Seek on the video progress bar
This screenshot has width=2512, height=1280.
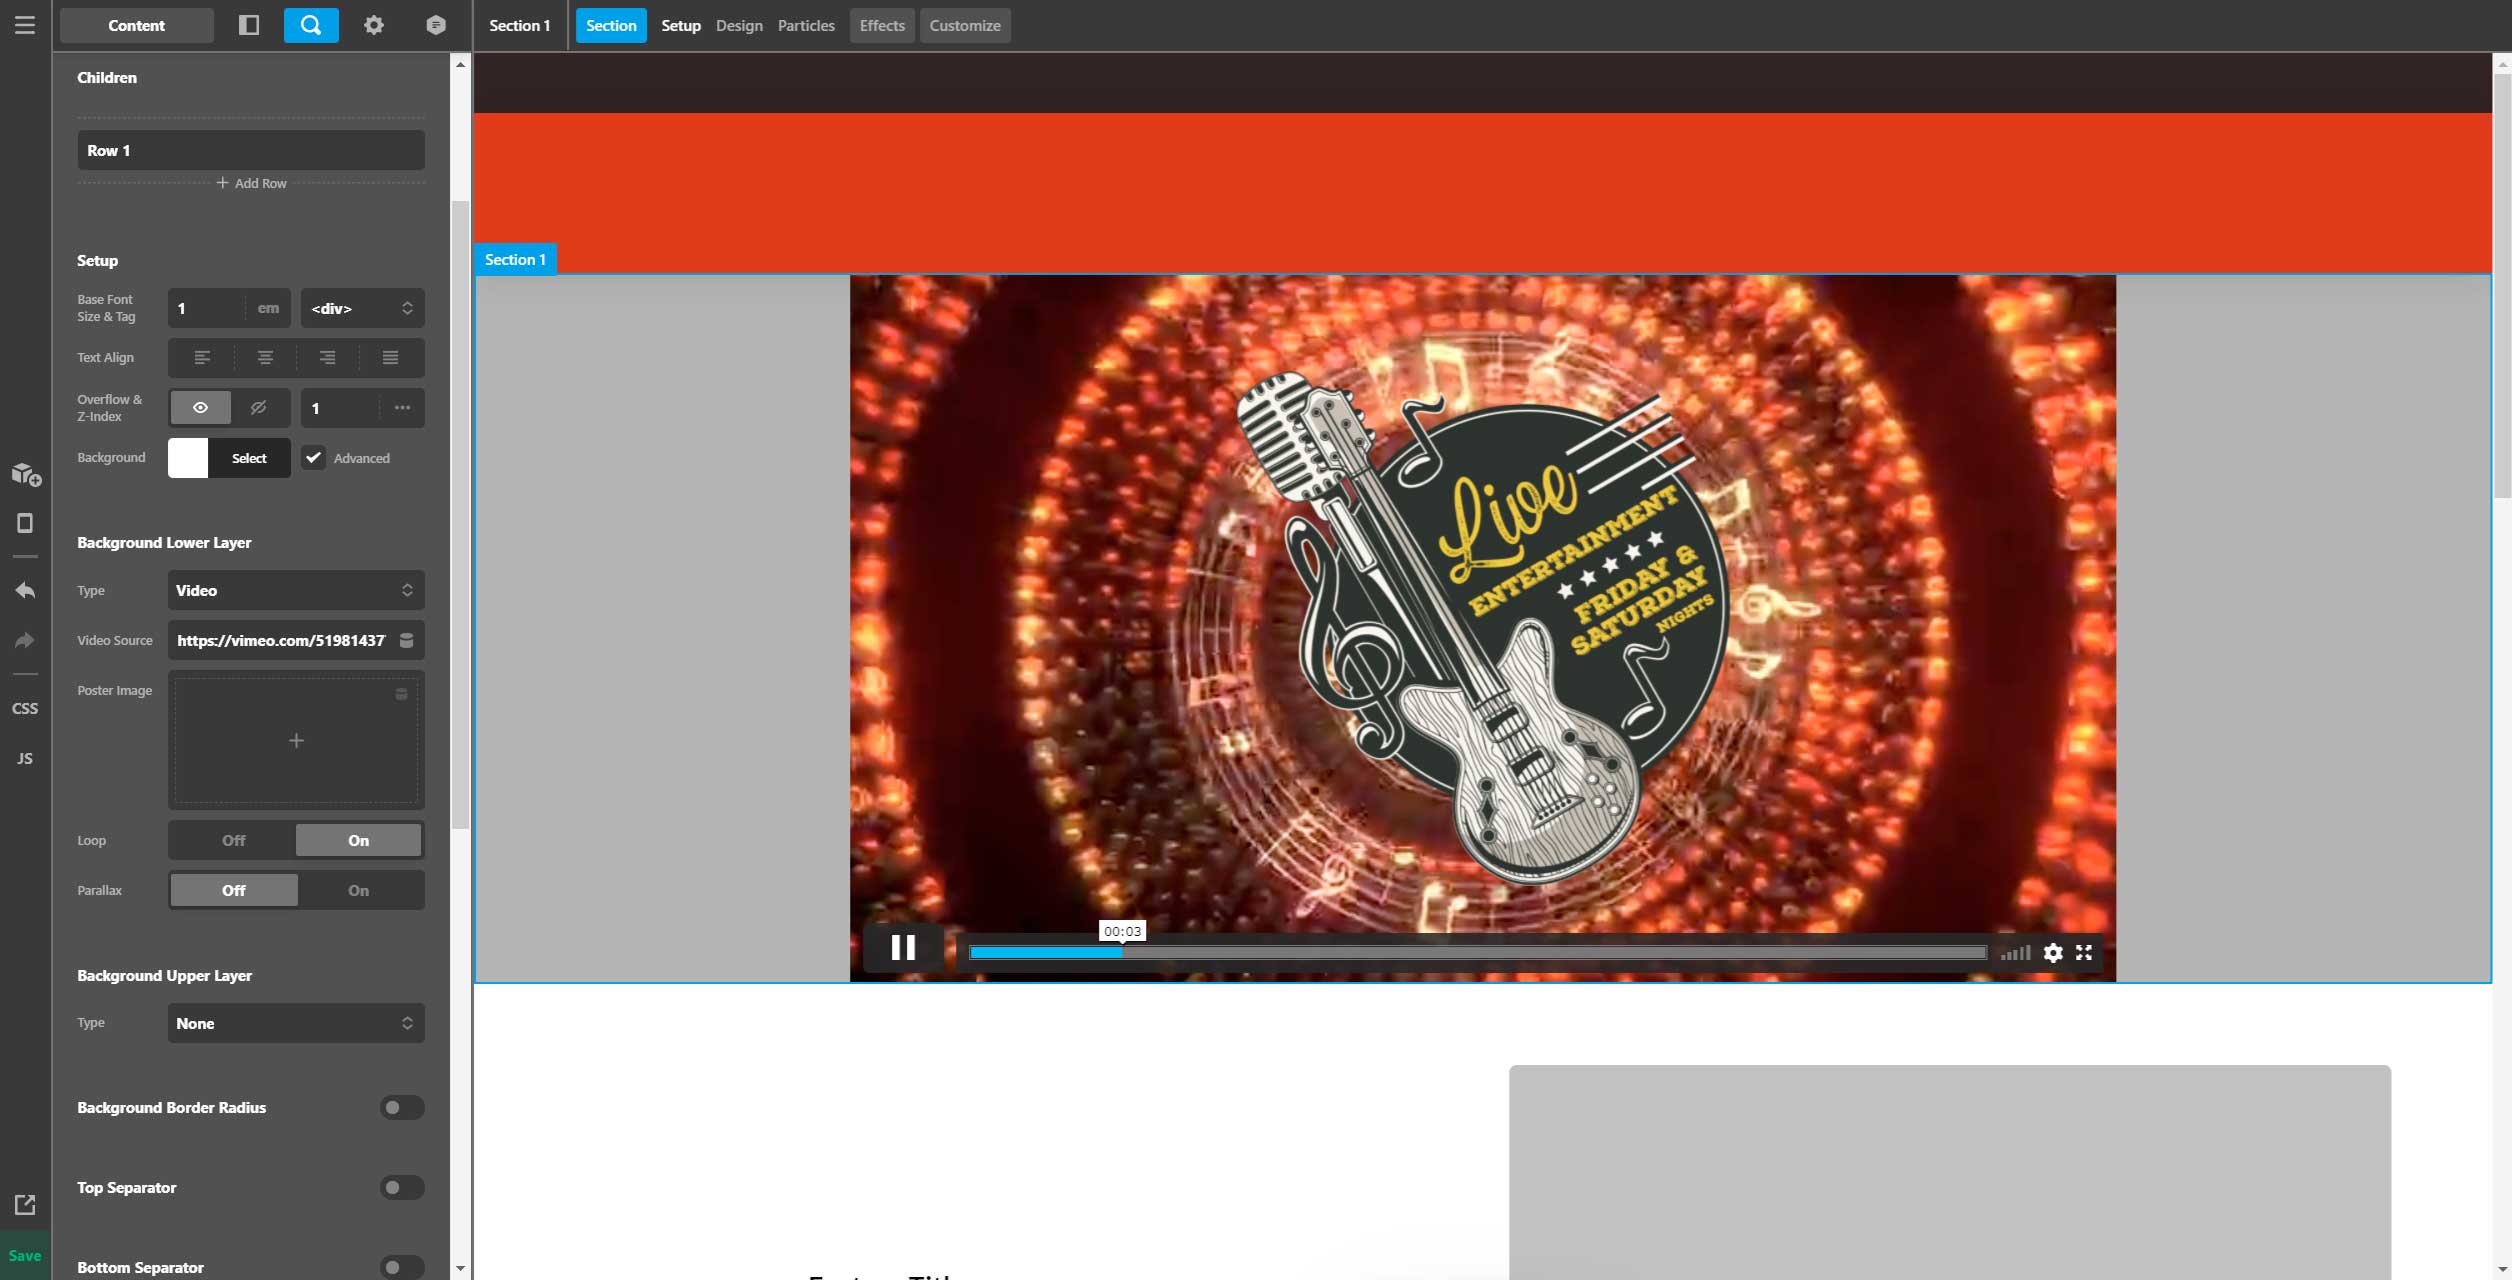[x=1478, y=953]
